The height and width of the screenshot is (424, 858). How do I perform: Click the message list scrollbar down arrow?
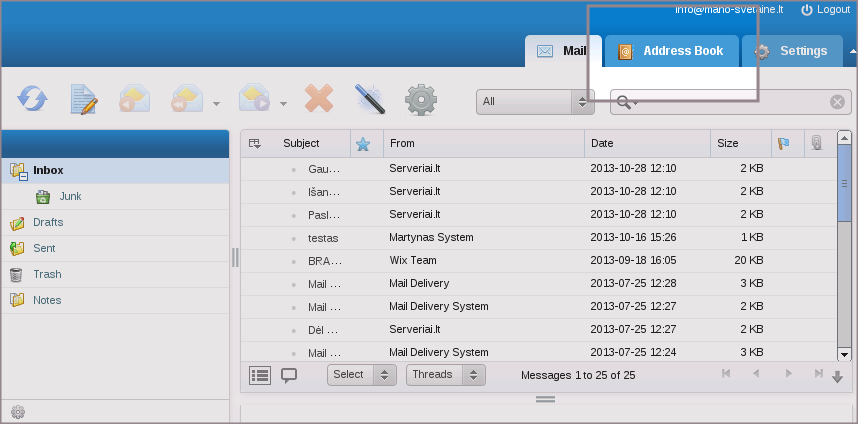point(844,354)
